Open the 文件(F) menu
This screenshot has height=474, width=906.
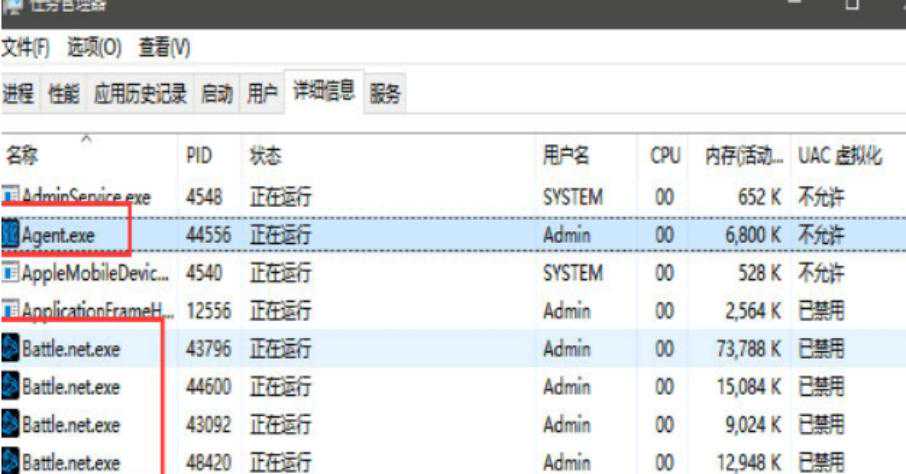26,47
